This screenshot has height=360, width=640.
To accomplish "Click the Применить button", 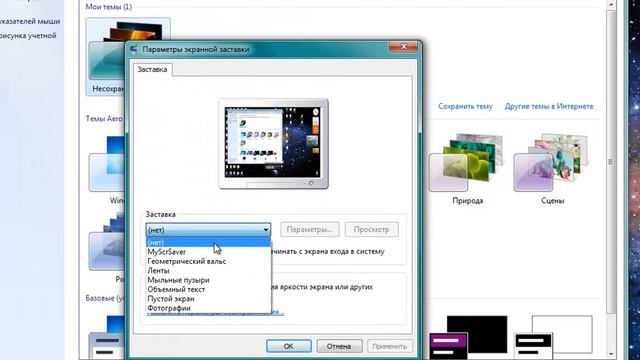I will click(390, 346).
